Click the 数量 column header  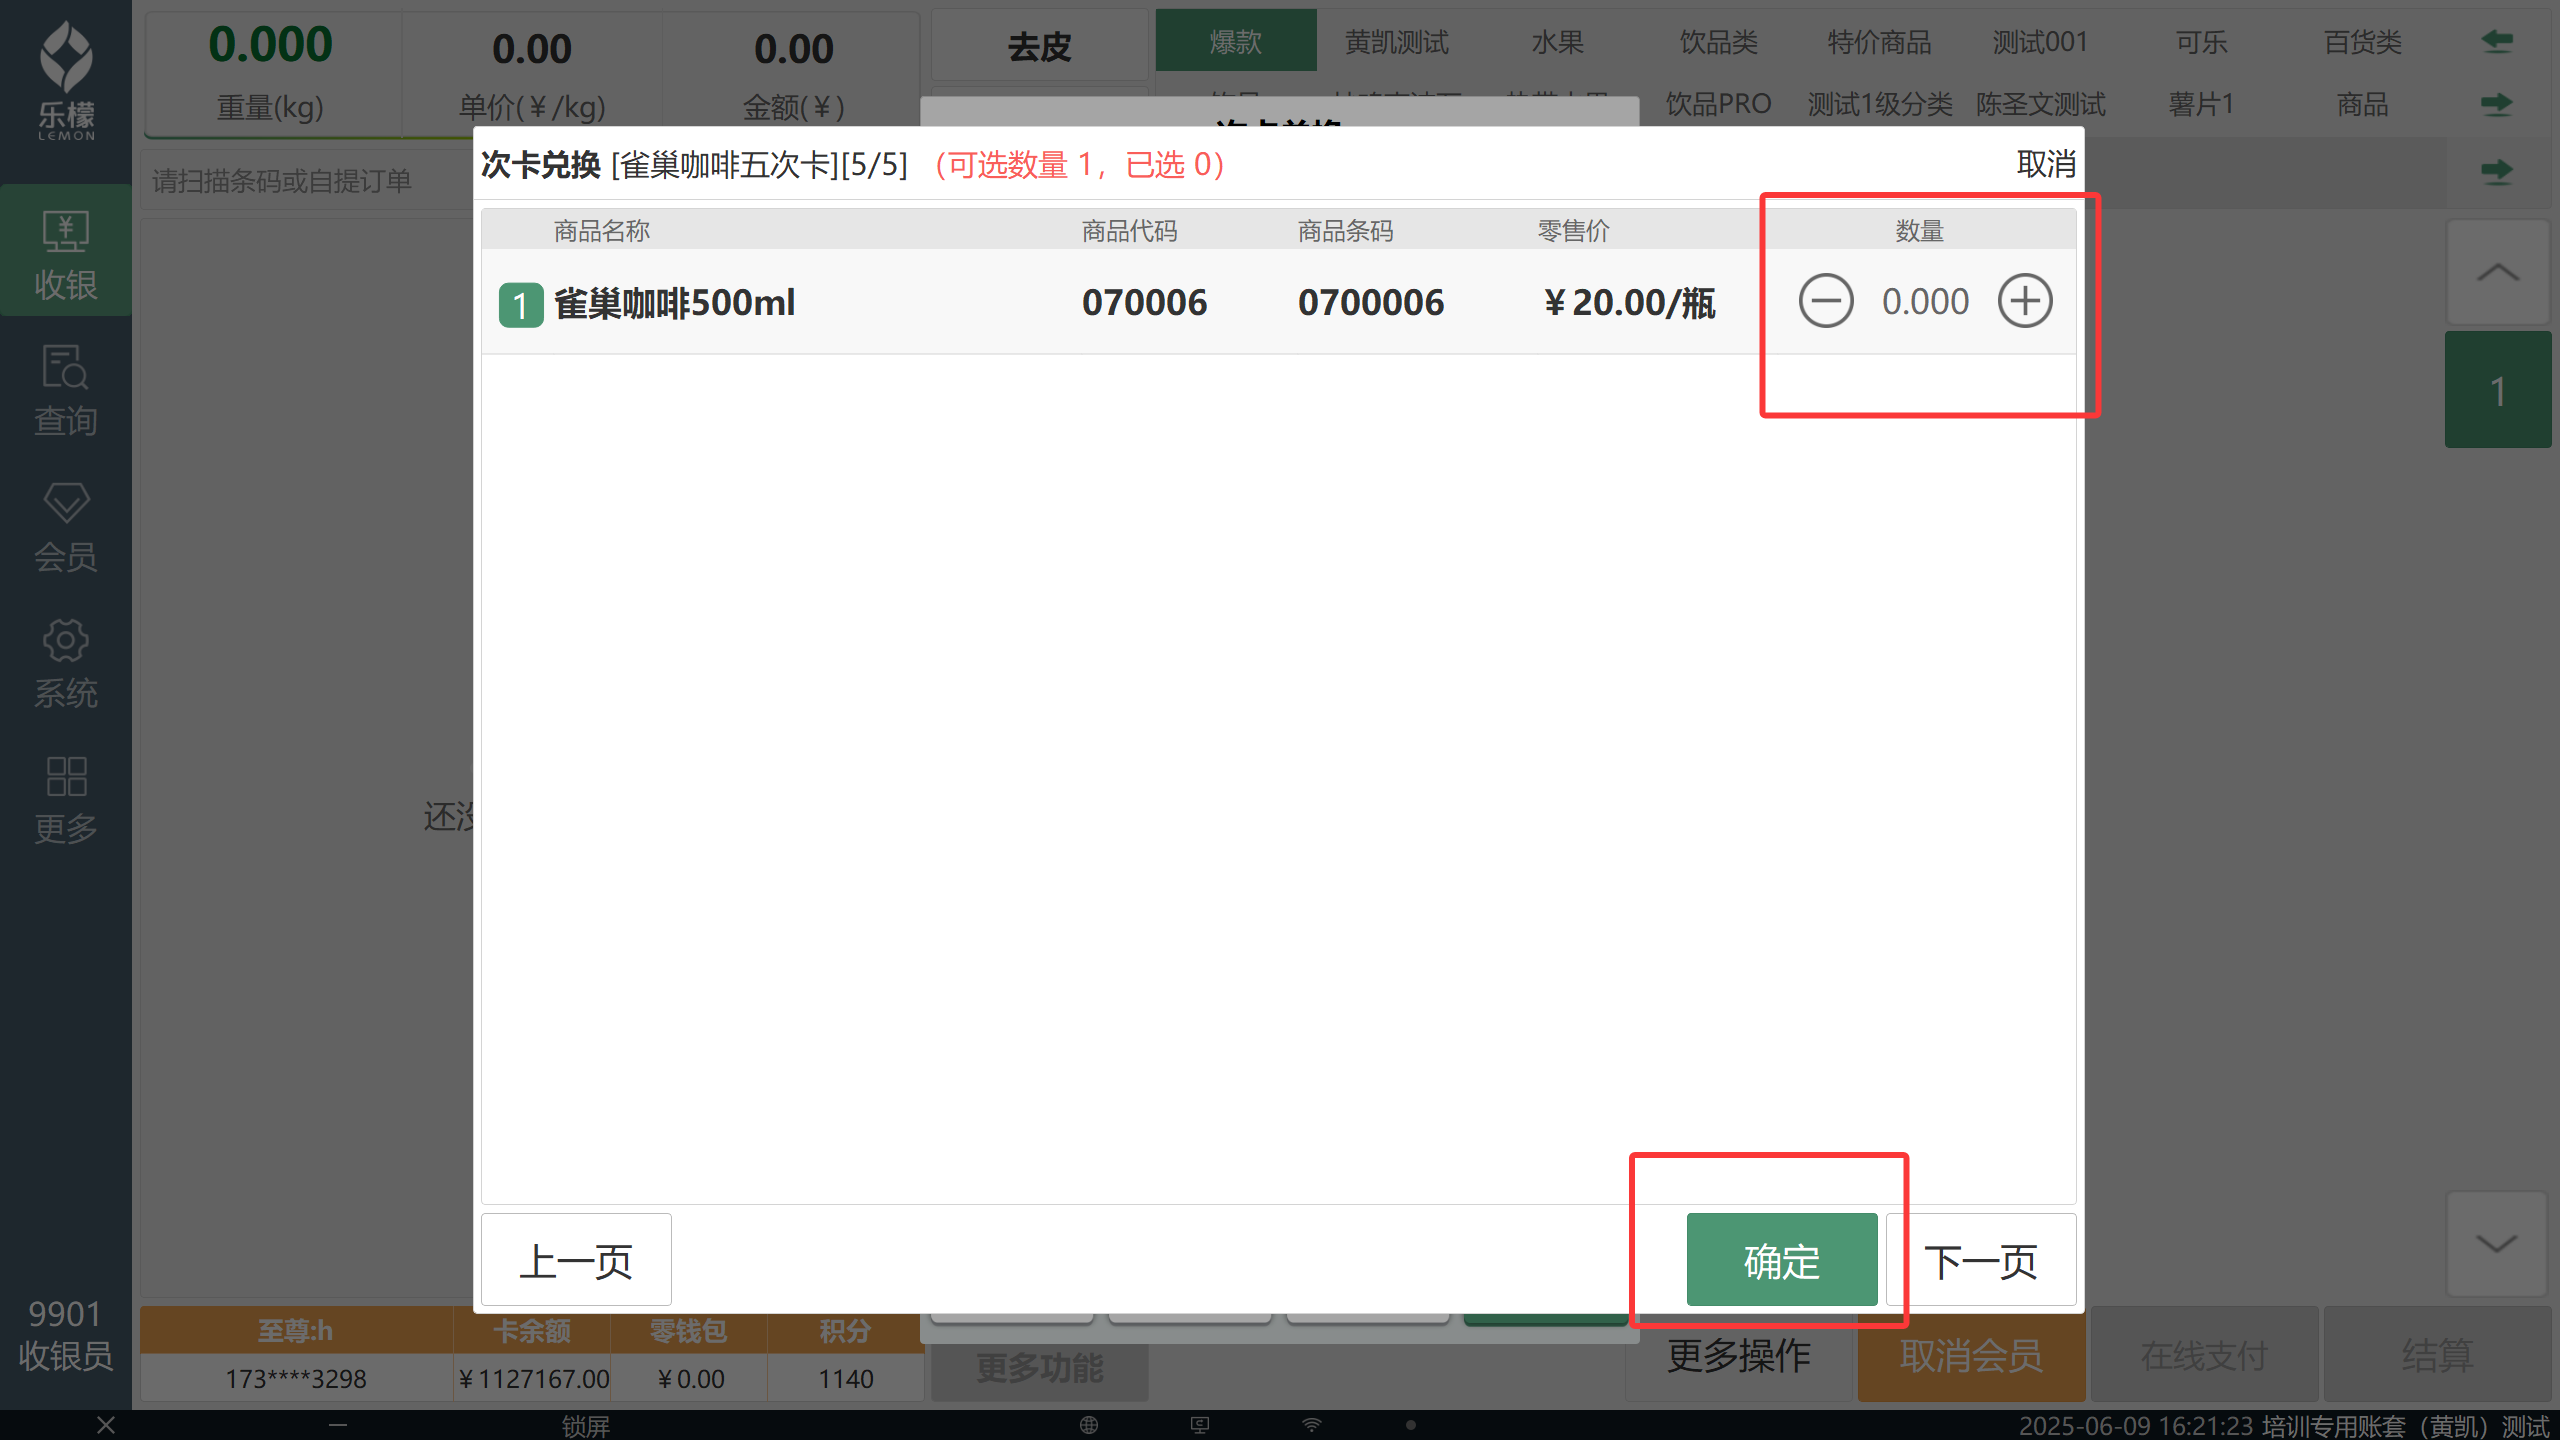coord(1920,231)
